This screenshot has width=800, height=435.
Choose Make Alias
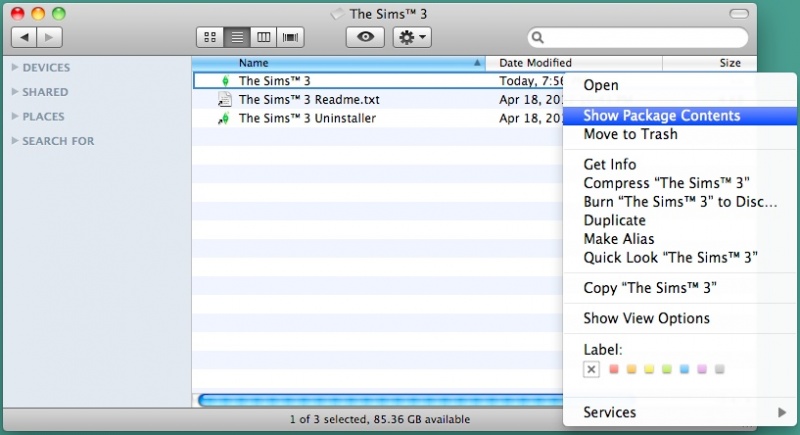pos(680,239)
